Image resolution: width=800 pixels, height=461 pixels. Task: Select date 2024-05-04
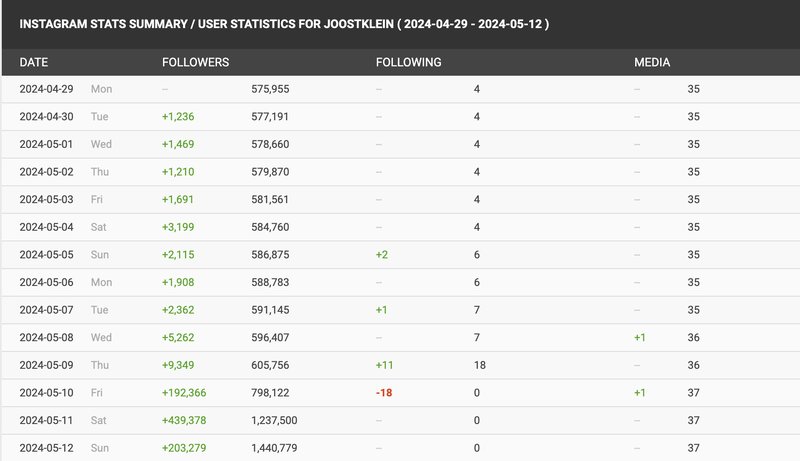46,227
